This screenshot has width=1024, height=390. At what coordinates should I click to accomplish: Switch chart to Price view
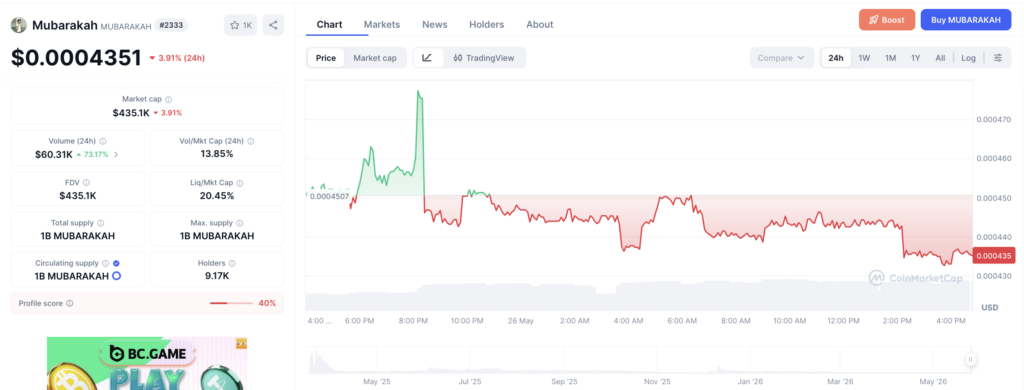coord(326,57)
